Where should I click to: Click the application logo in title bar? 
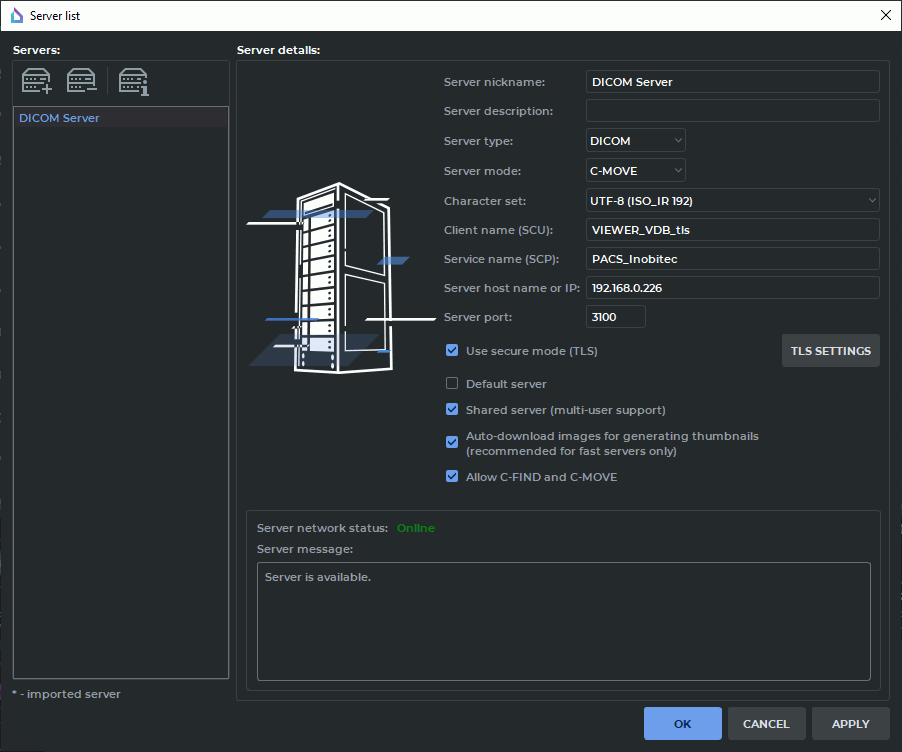pyautogui.click(x=15, y=15)
